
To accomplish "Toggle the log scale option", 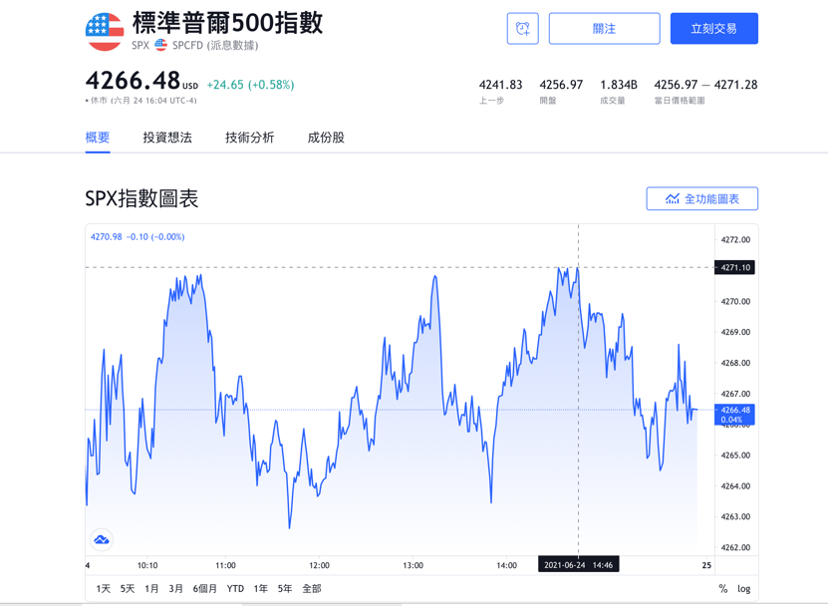I will (745, 590).
